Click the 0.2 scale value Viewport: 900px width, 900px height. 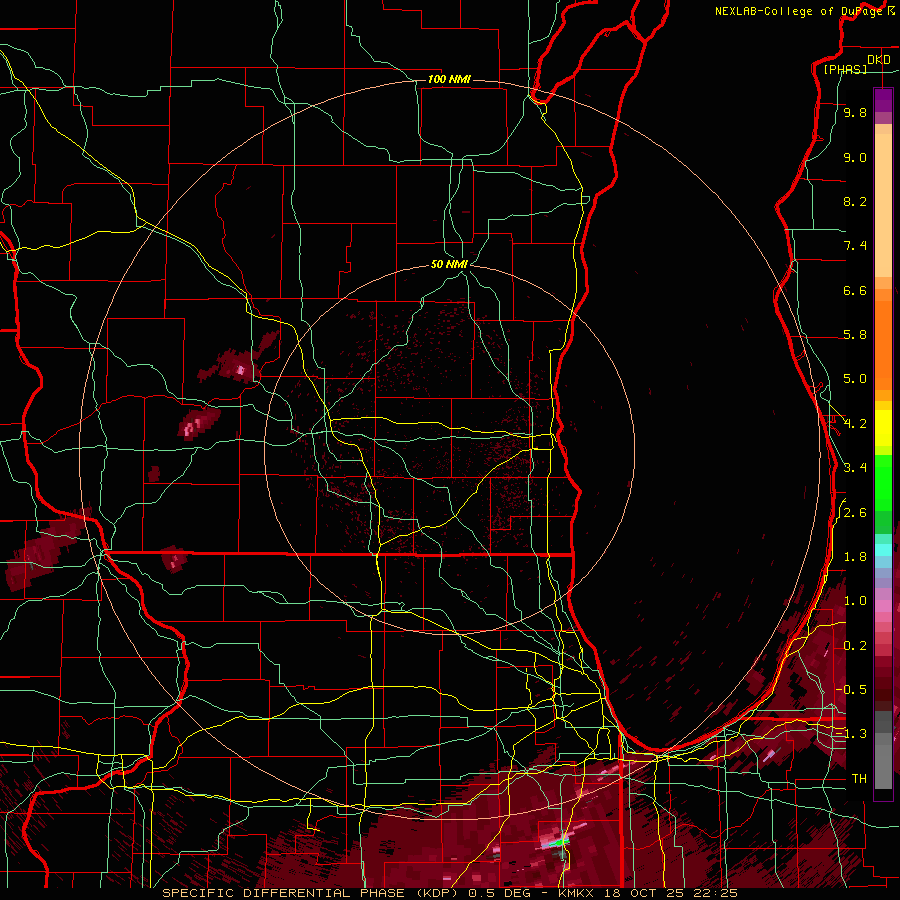click(x=855, y=646)
